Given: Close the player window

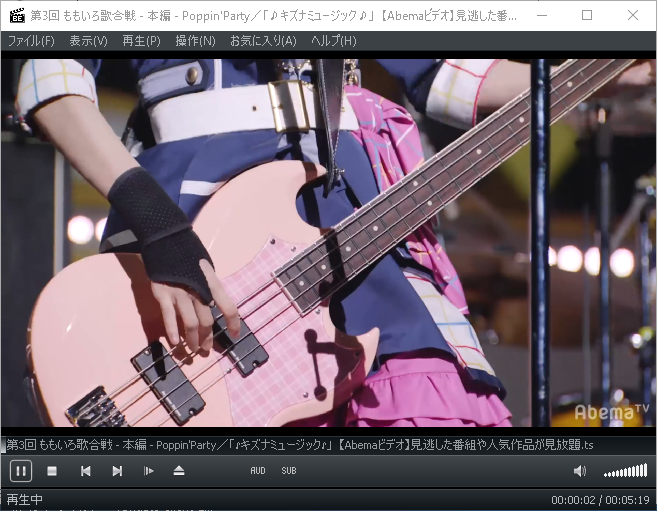Looking at the screenshot, I should (633, 15).
